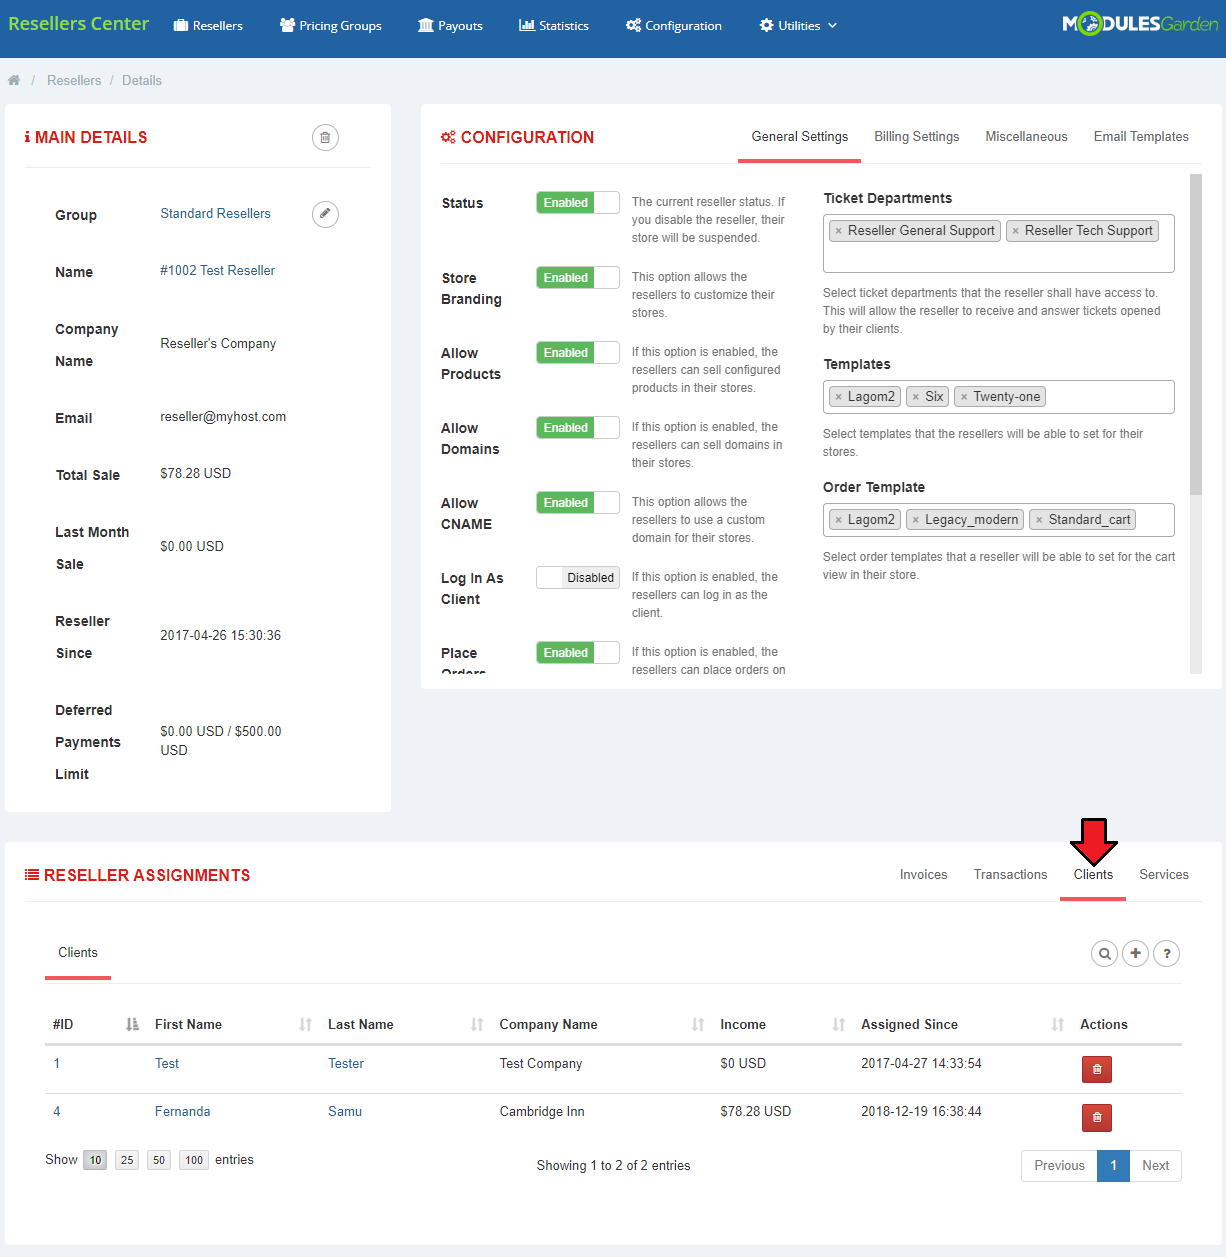Go to Previous page
1226x1257 pixels.
tap(1059, 1166)
